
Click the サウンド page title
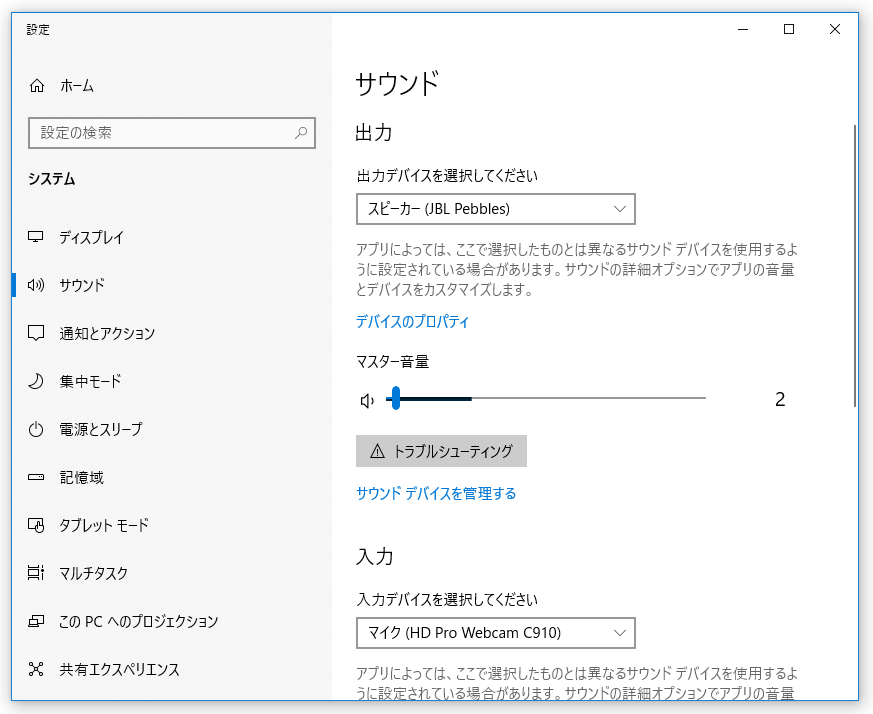pos(398,84)
